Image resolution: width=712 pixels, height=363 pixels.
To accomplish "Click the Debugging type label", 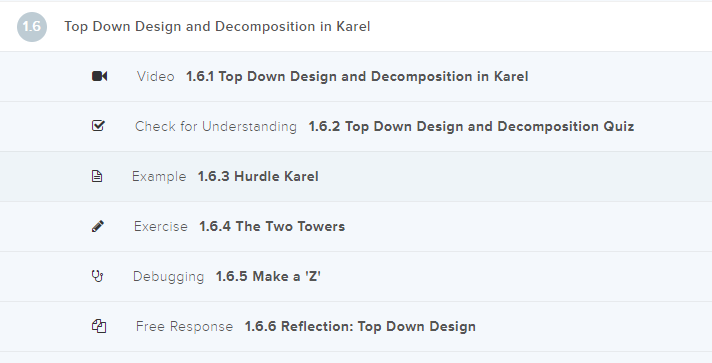I will point(168,276).
